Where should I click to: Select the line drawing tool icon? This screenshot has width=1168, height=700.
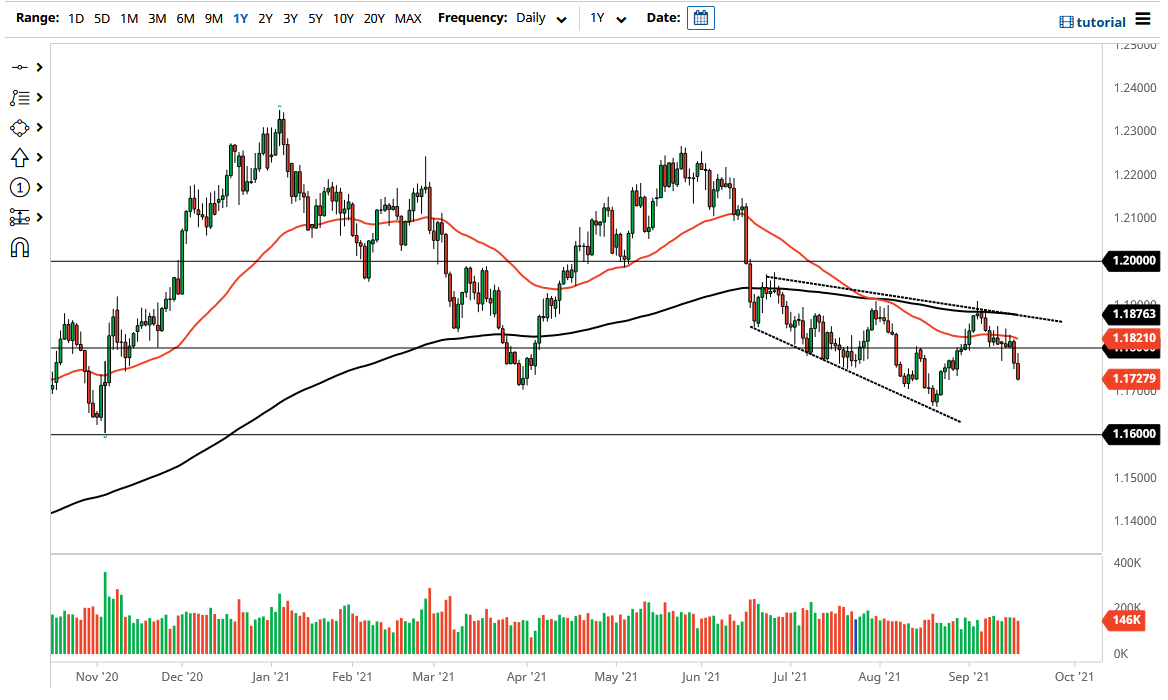[19, 68]
